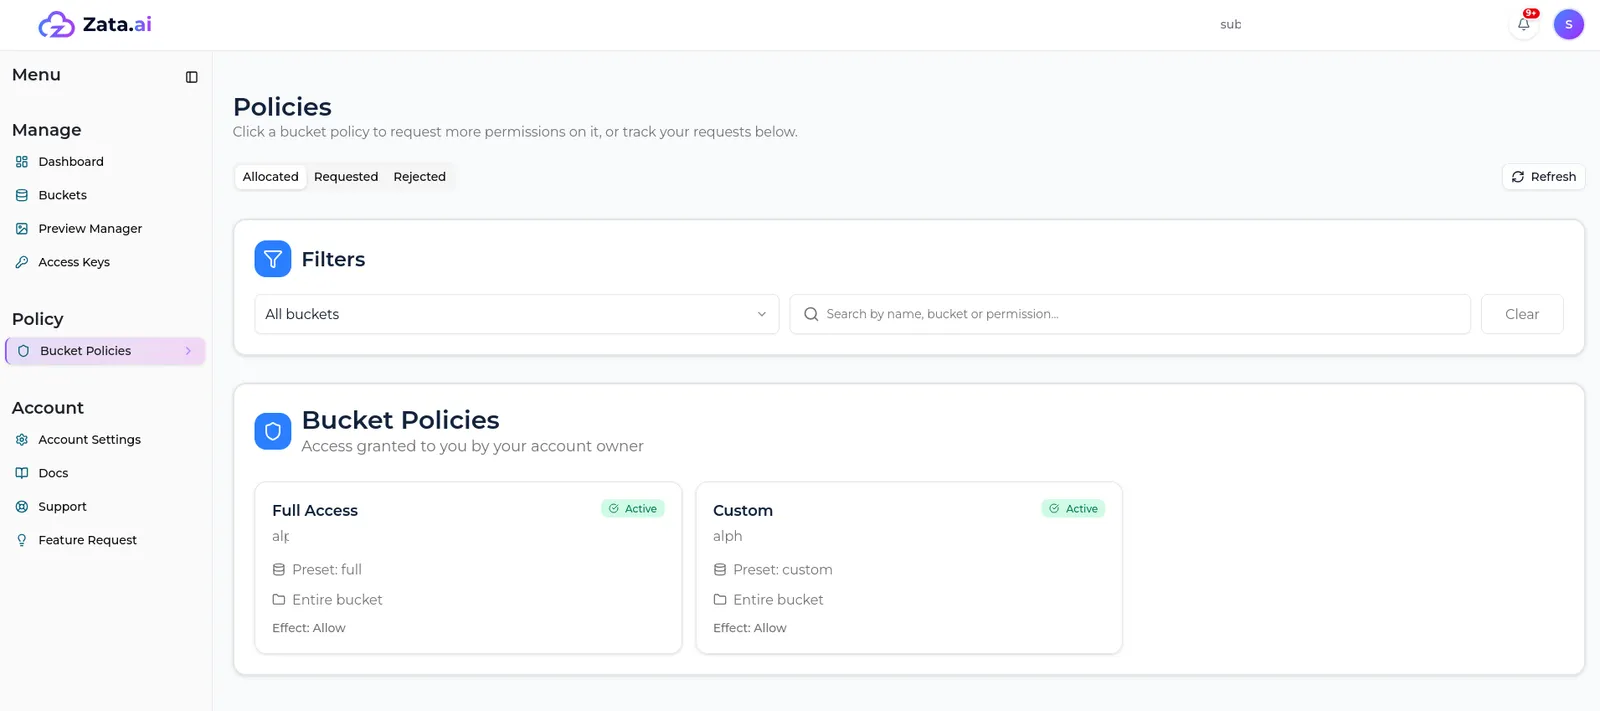Open the All buckets dropdown
This screenshot has width=1600, height=711.
tap(517, 314)
